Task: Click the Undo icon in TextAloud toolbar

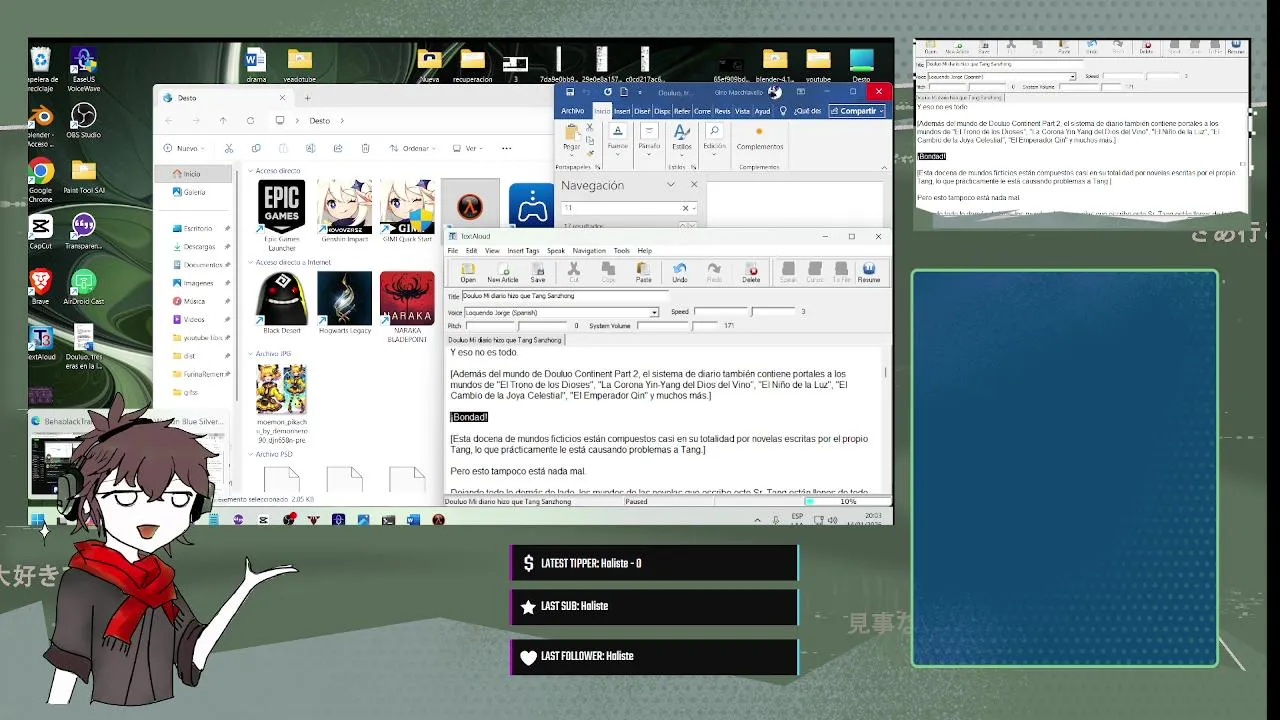Action: pyautogui.click(x=680, y=272)
